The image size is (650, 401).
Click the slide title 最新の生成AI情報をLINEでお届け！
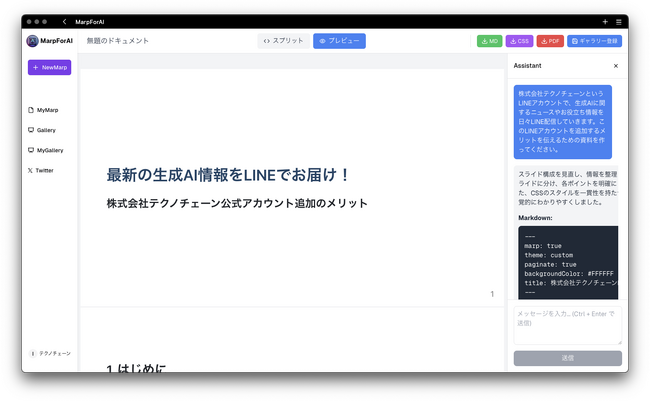[228, 175]
